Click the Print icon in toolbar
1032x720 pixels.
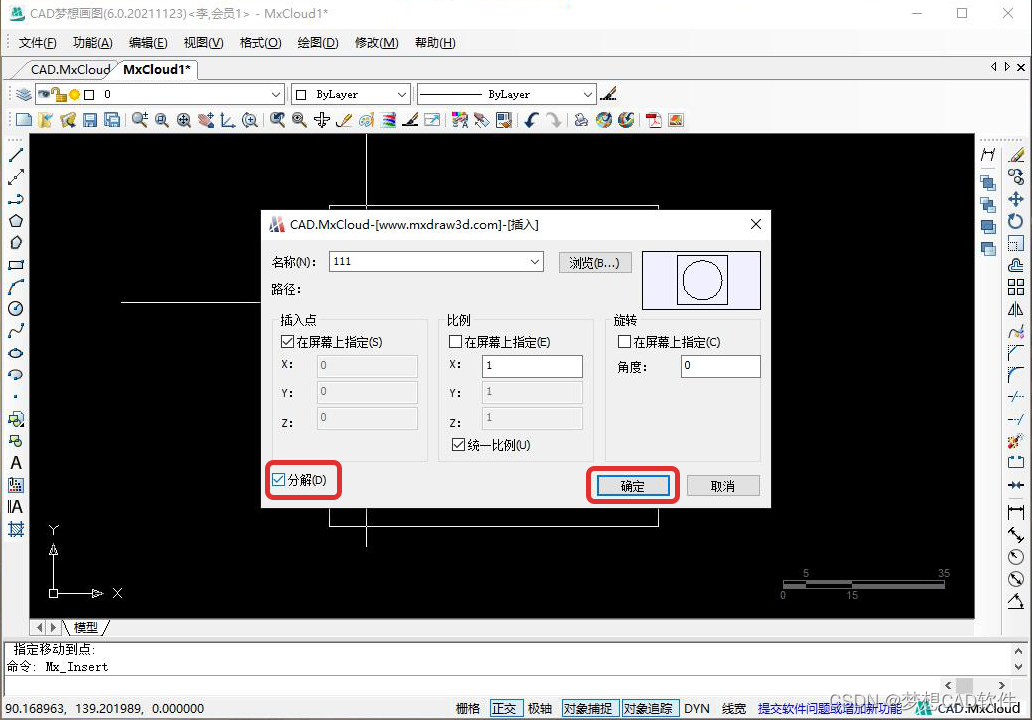pyautogui.click(x=581, y=120)
